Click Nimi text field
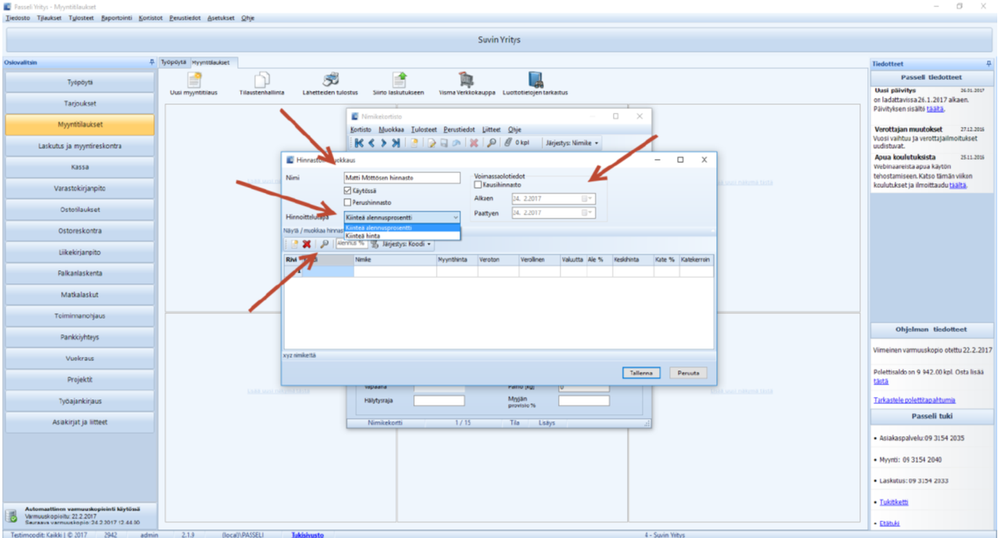Image resolution: width=998 pixels, height=538 pixels. point(402,178)
